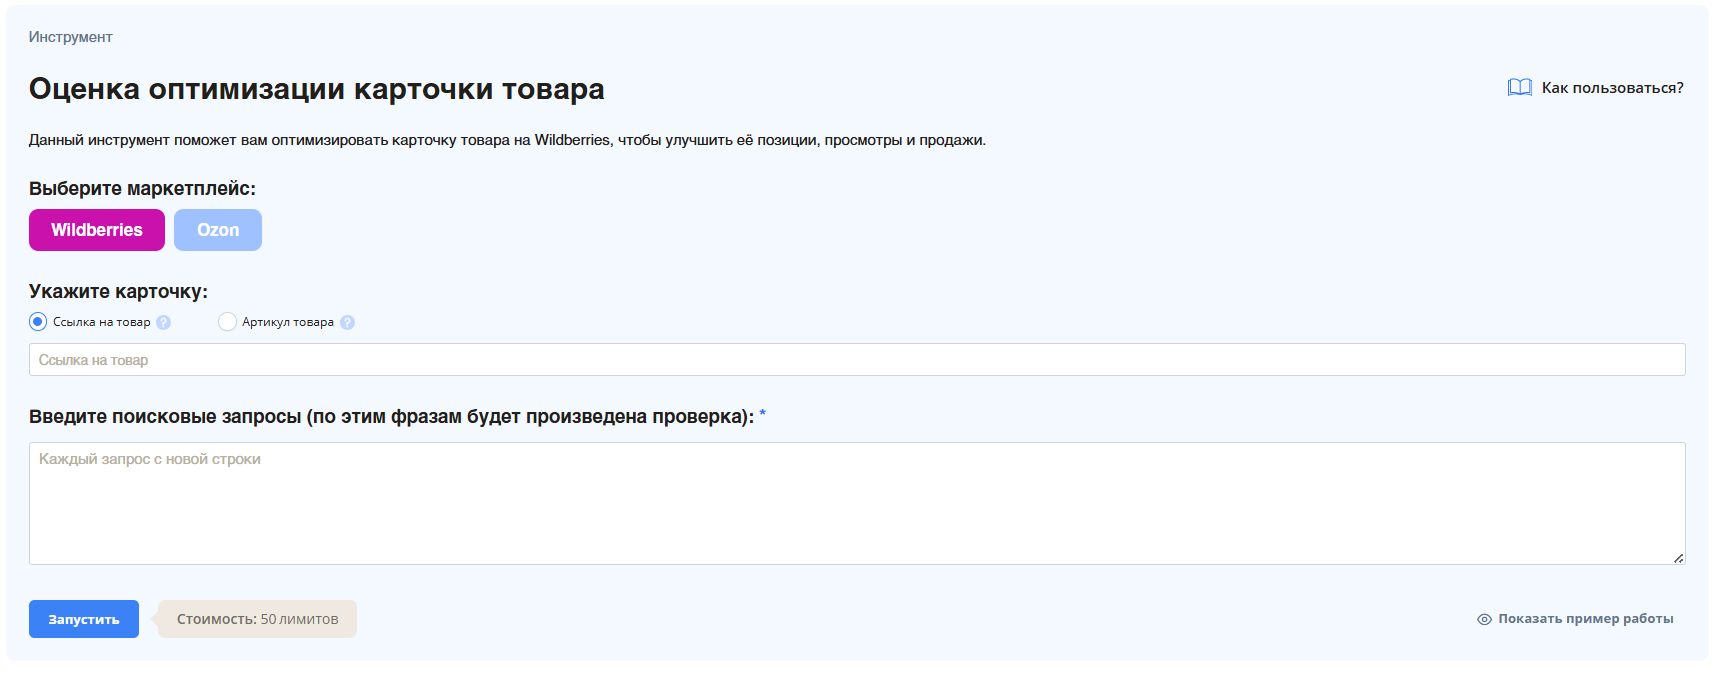Open the Показать пример работы link
The height and width of the screenshot is (700, 1724).
pos(1585,619)
